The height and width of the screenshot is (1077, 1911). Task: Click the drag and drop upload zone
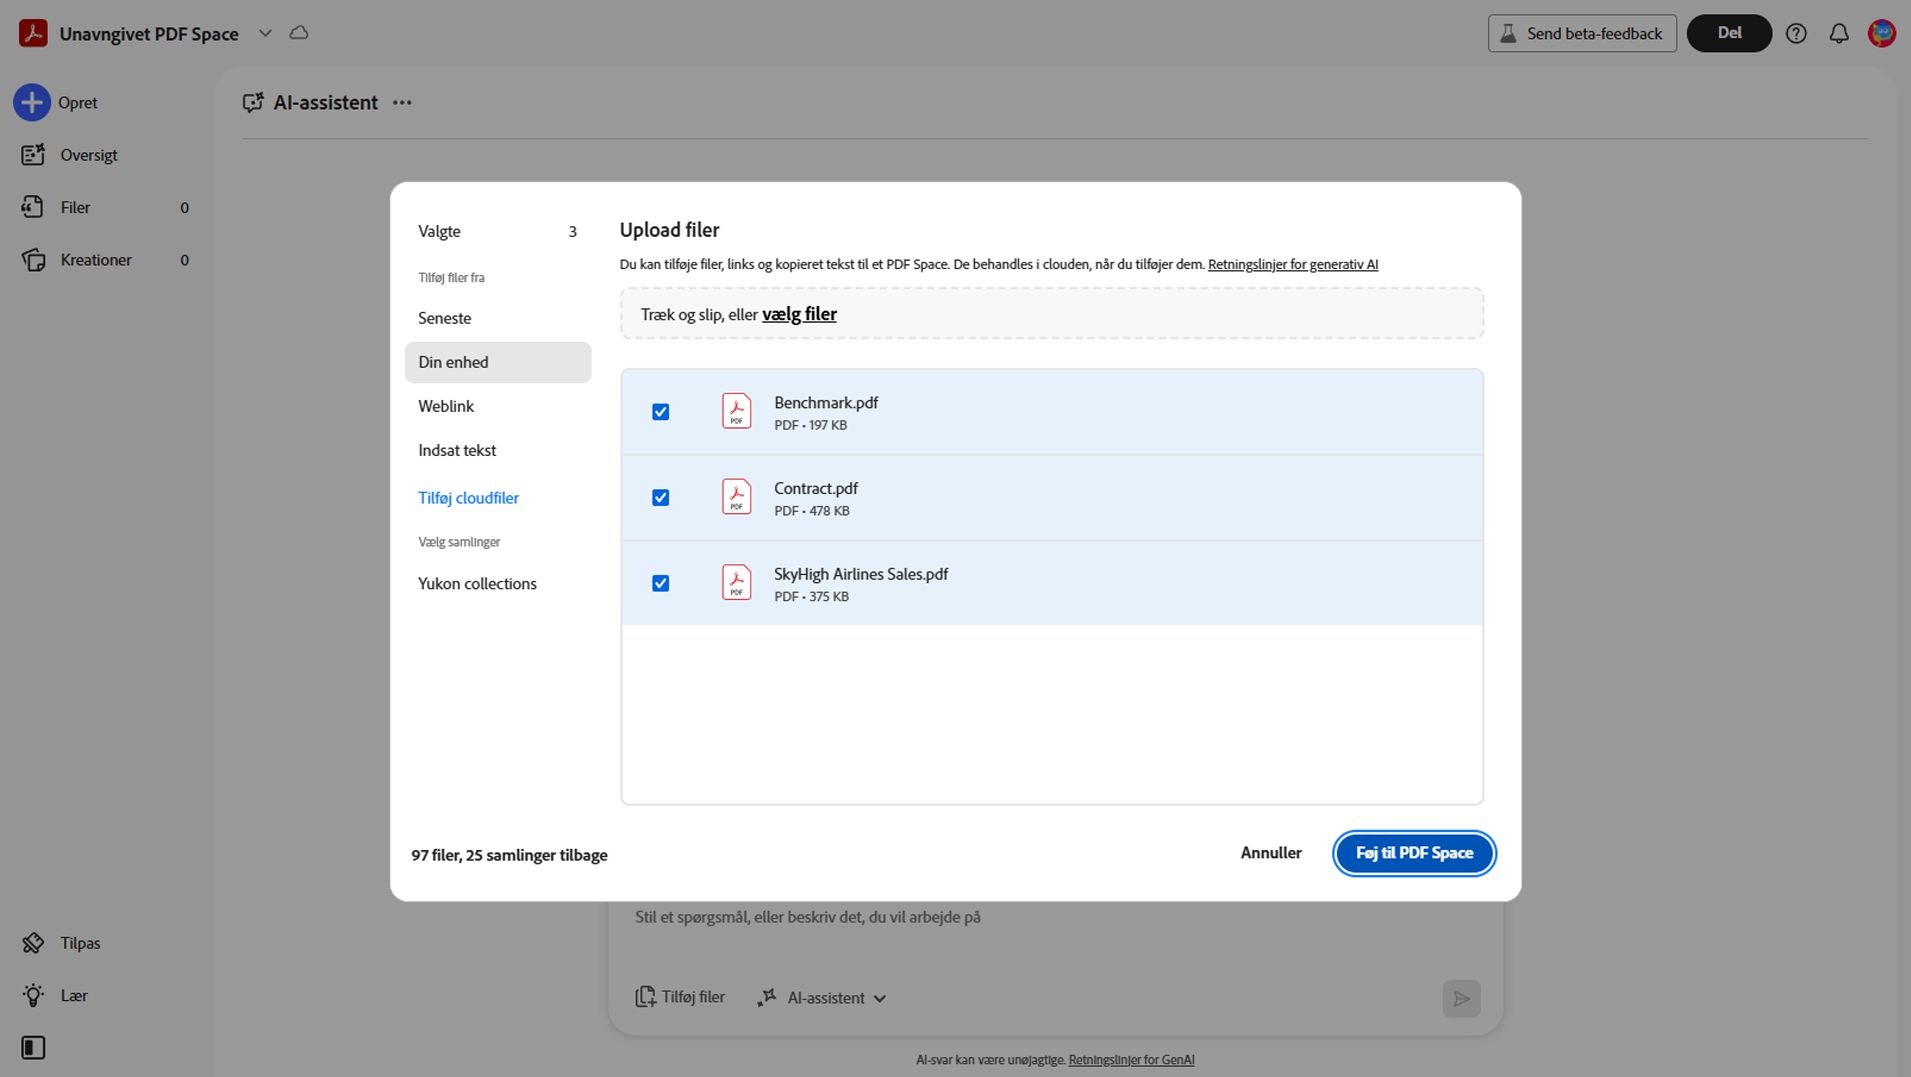(1052, 314)
